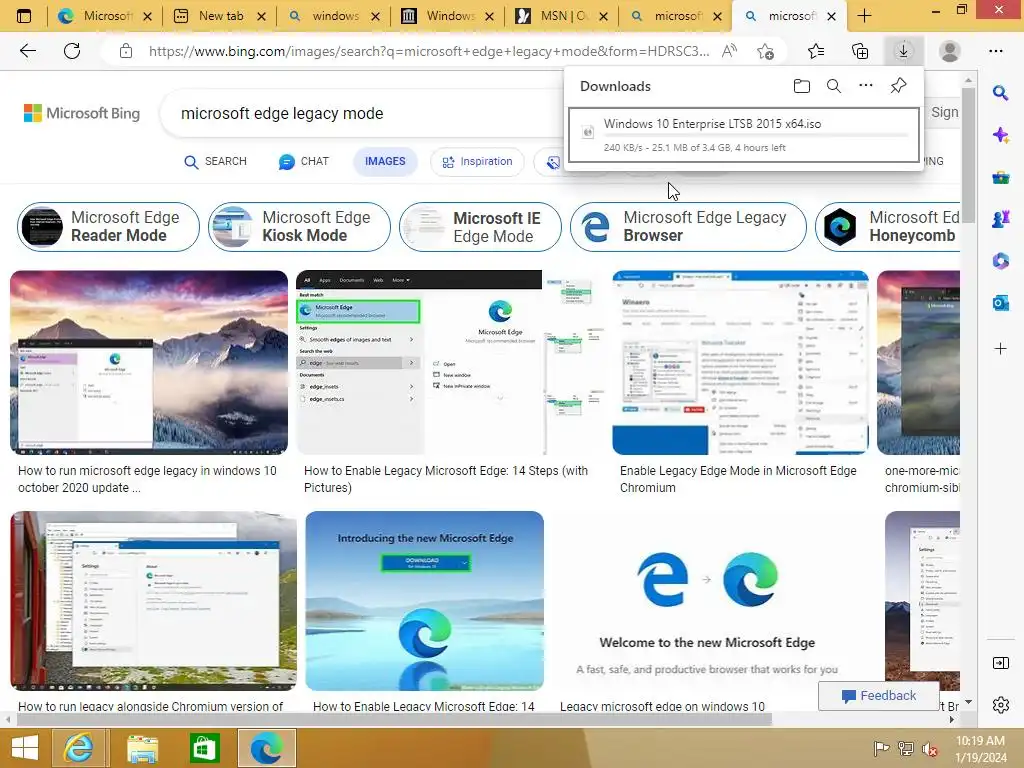Click the site lock icon in address bar

click(x=126, y=51)
